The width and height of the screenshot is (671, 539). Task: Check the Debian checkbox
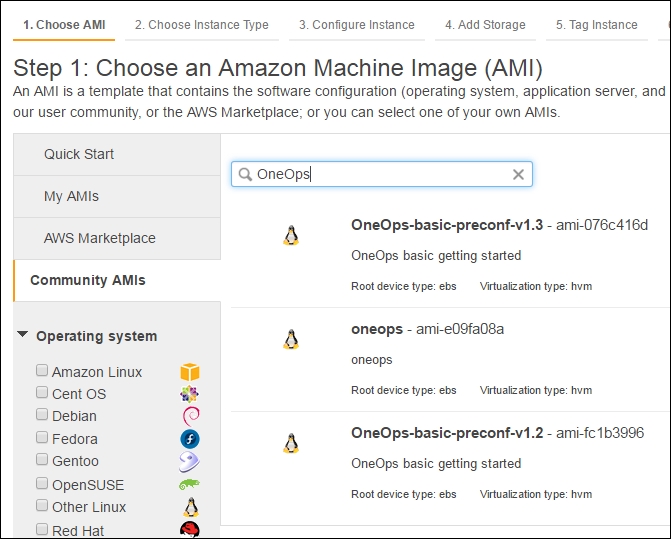pos(42,414)
